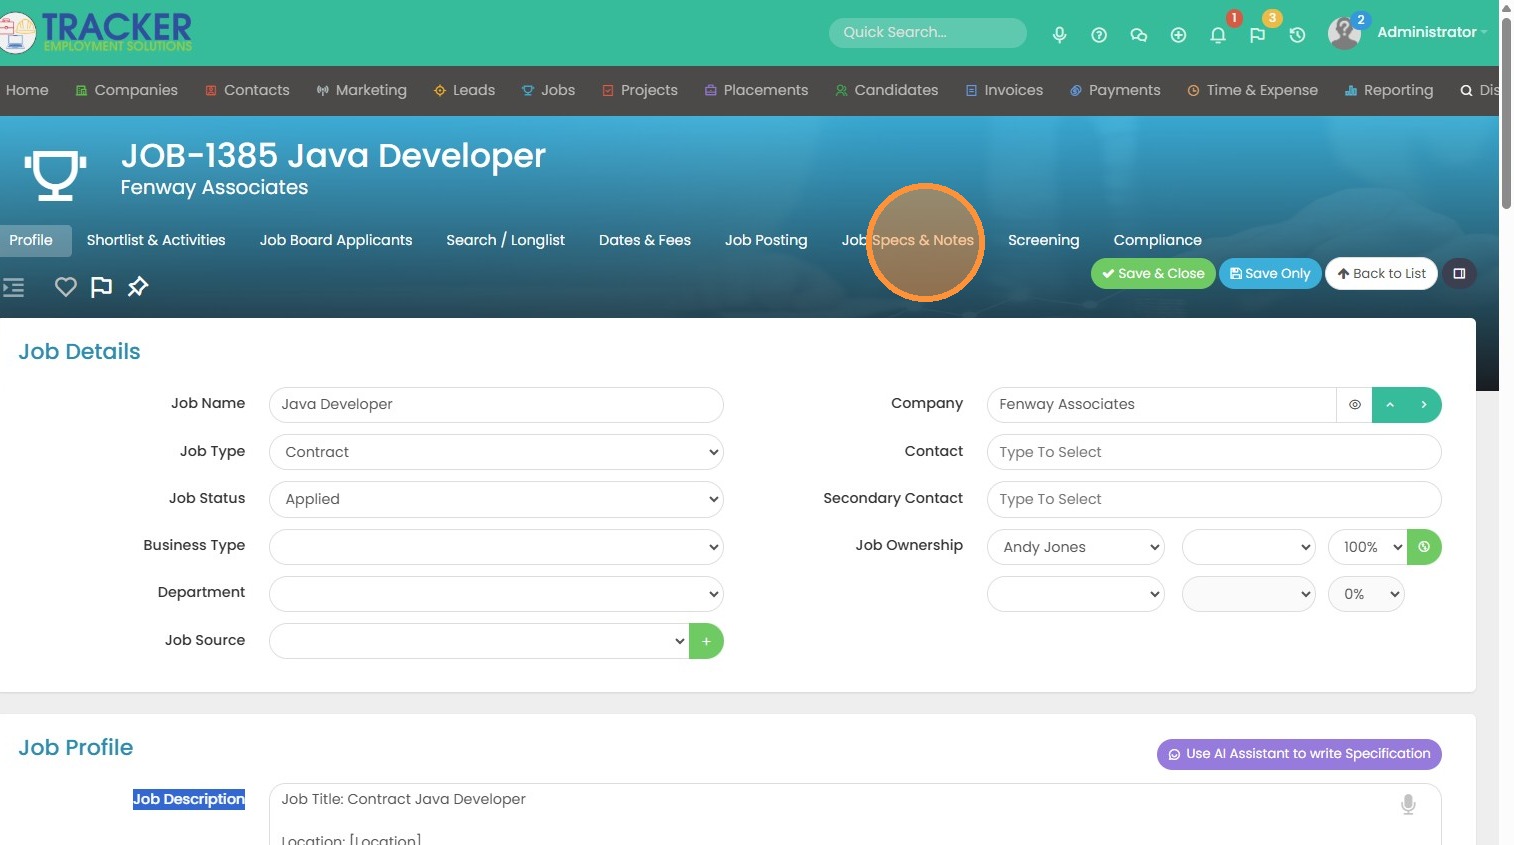
Task: Open the Job Type dropdown
Action: pos(496,452)
